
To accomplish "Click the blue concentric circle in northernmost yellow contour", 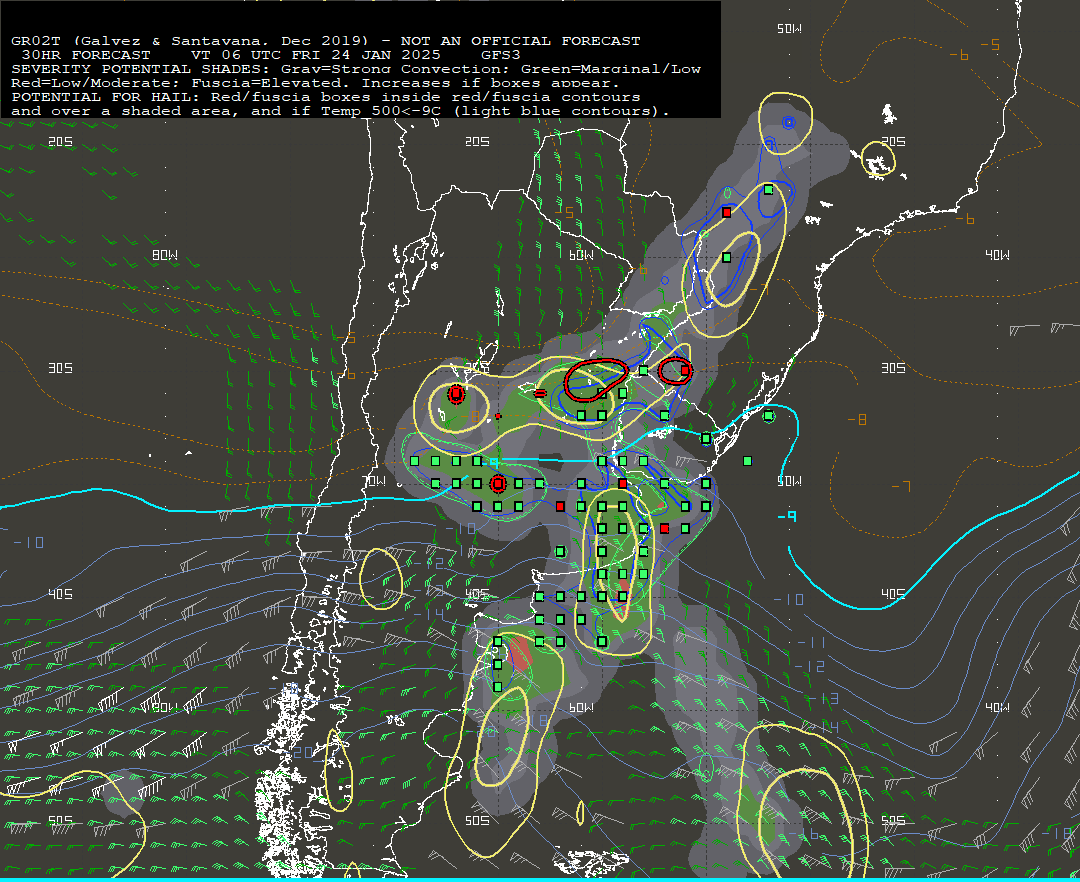I will click(789, 123).
